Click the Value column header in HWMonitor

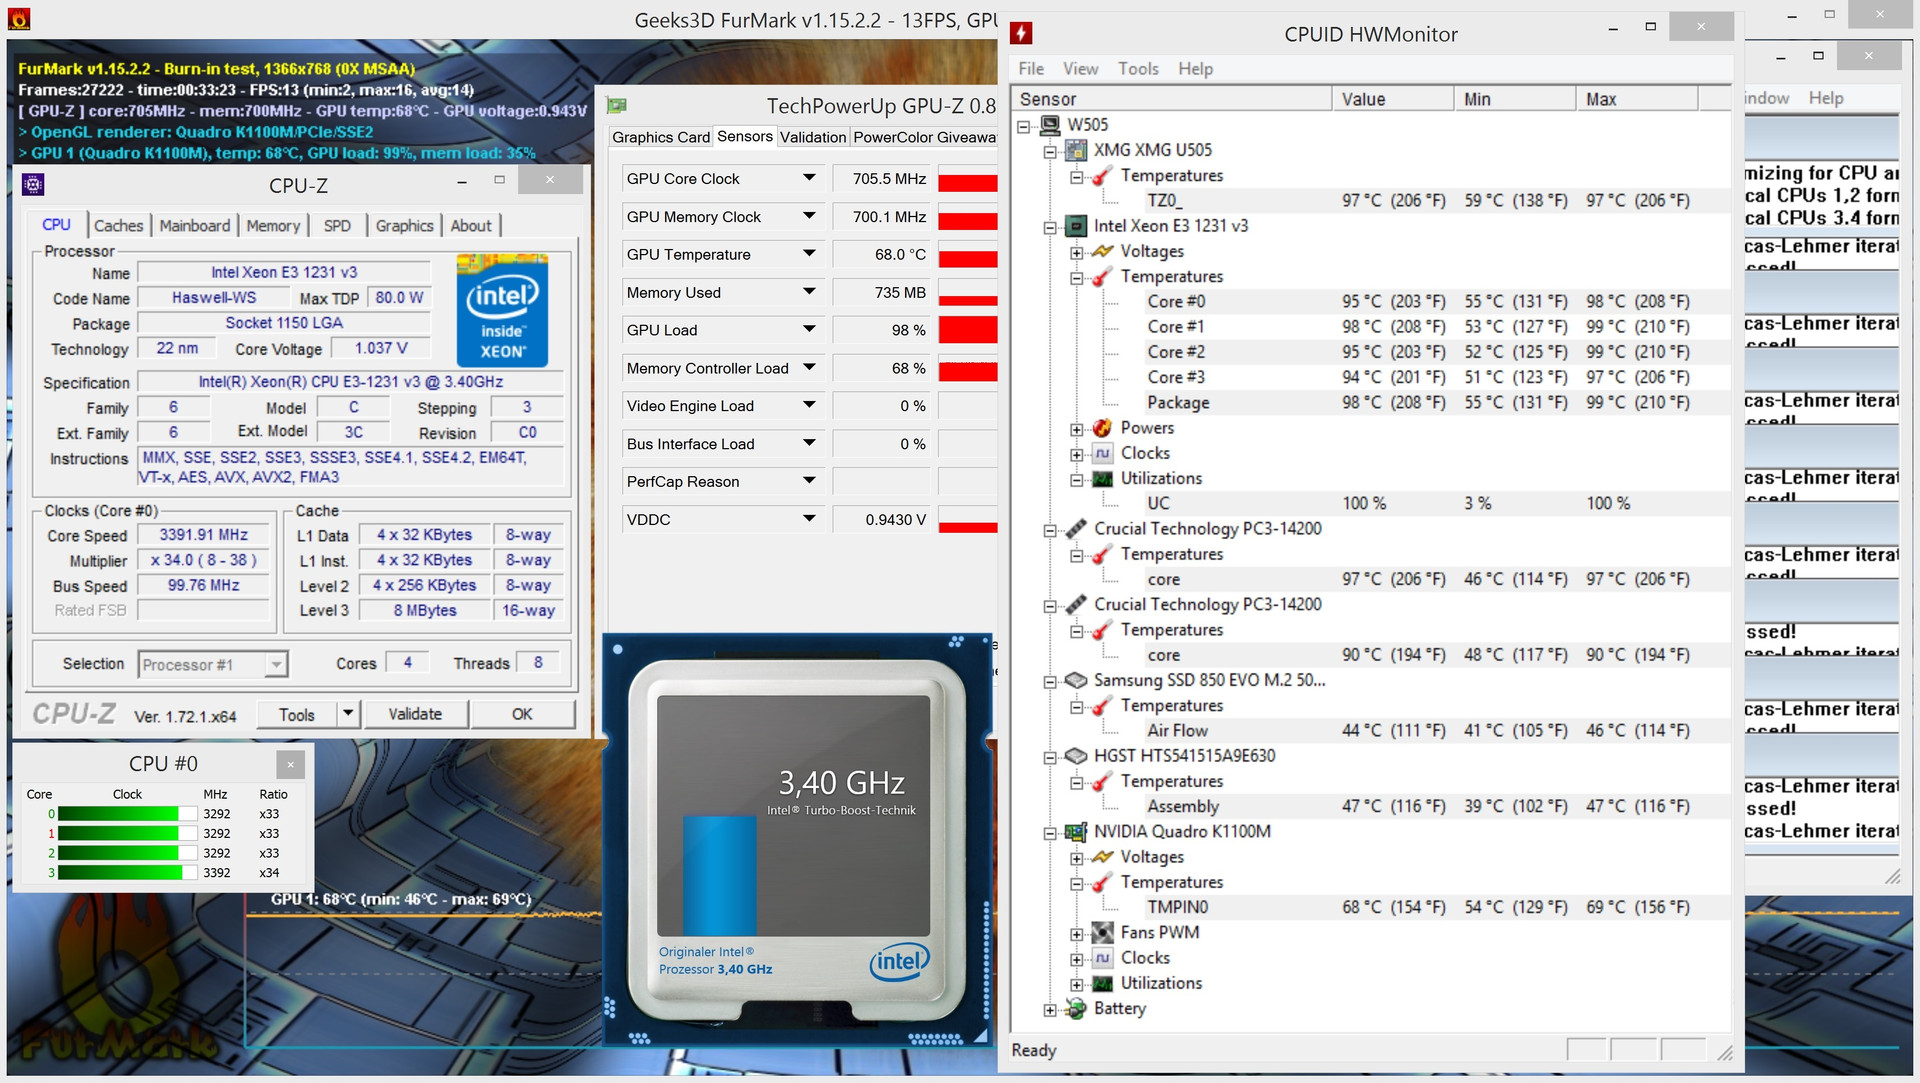pos(1392,99)
